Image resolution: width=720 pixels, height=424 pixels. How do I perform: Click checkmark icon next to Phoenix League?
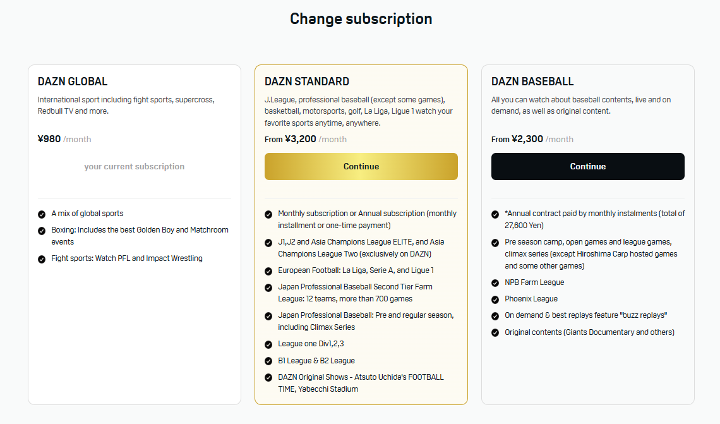pos(495,300)
